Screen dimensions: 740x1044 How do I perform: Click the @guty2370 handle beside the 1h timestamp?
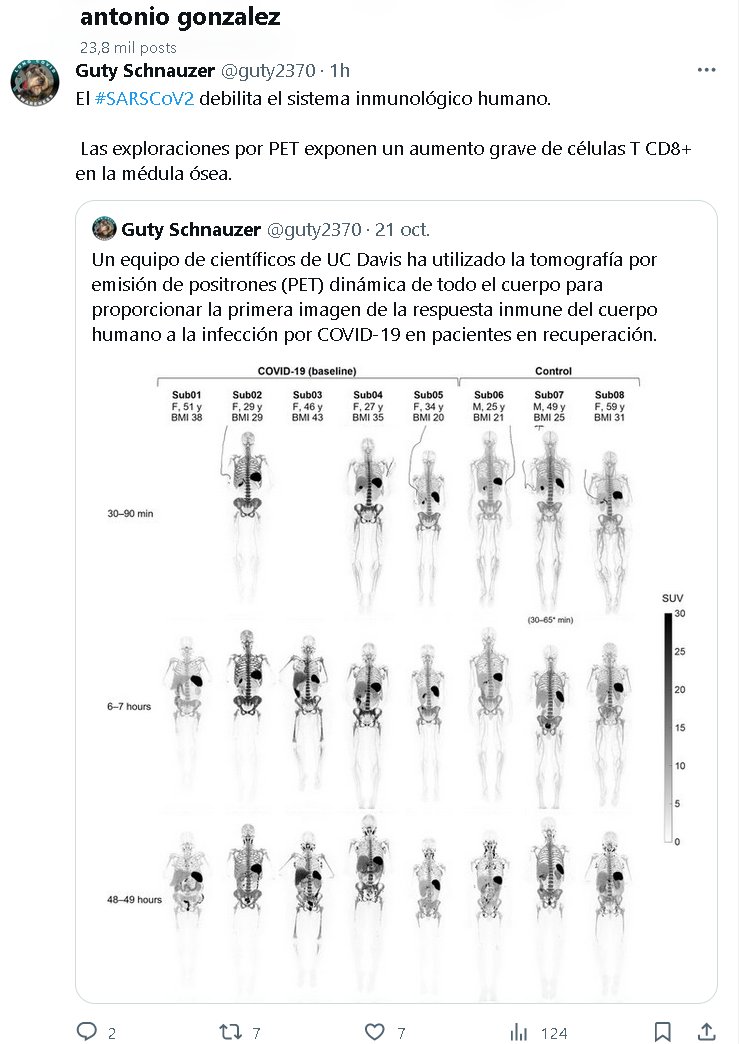click(269, 70)
